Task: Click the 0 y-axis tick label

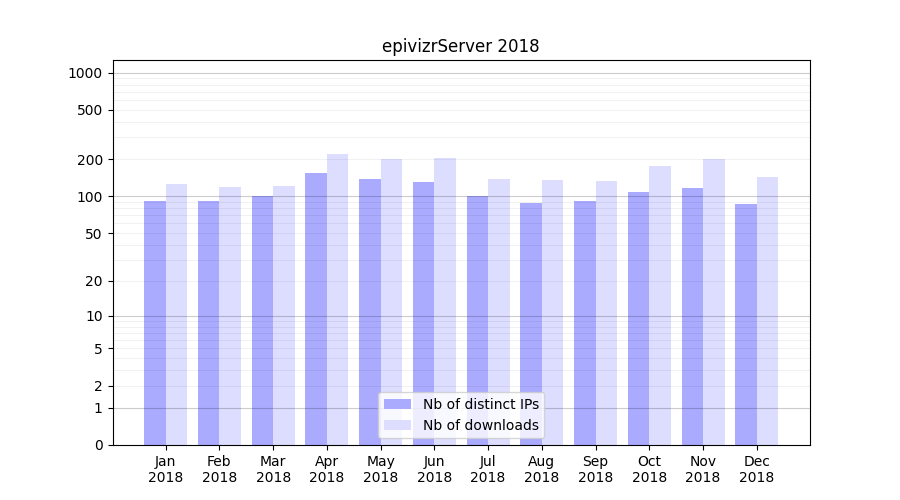Action: (98, 445)
